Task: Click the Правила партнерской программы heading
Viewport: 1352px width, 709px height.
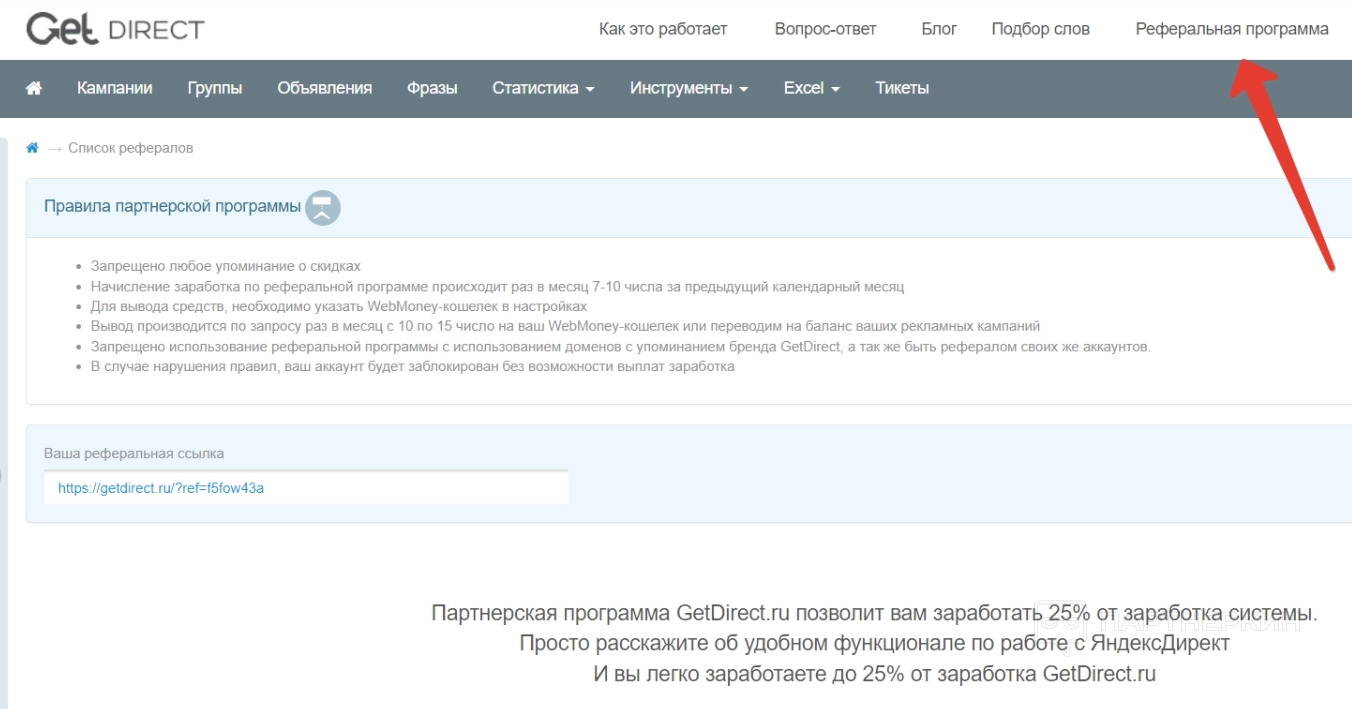Action: pyautogui.click(x=172, y=206)
